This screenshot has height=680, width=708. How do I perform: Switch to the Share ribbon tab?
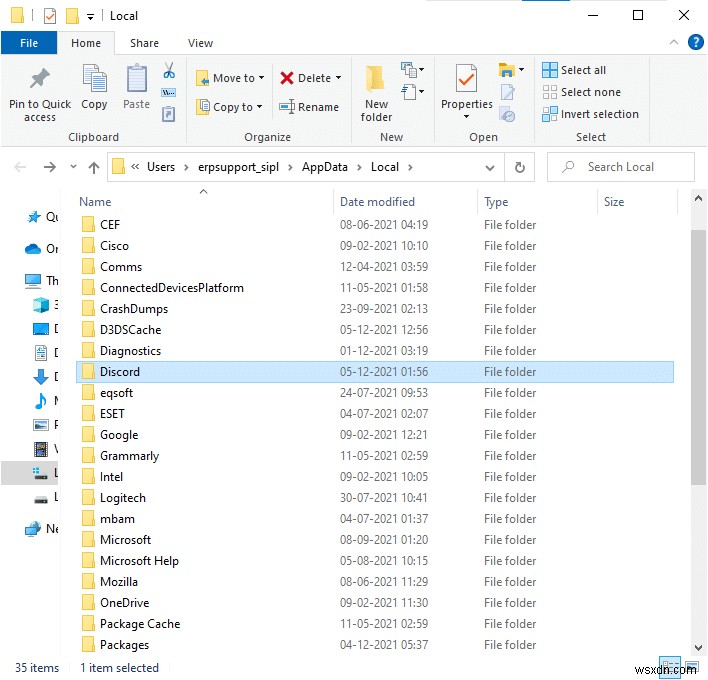tap(144, 43)
